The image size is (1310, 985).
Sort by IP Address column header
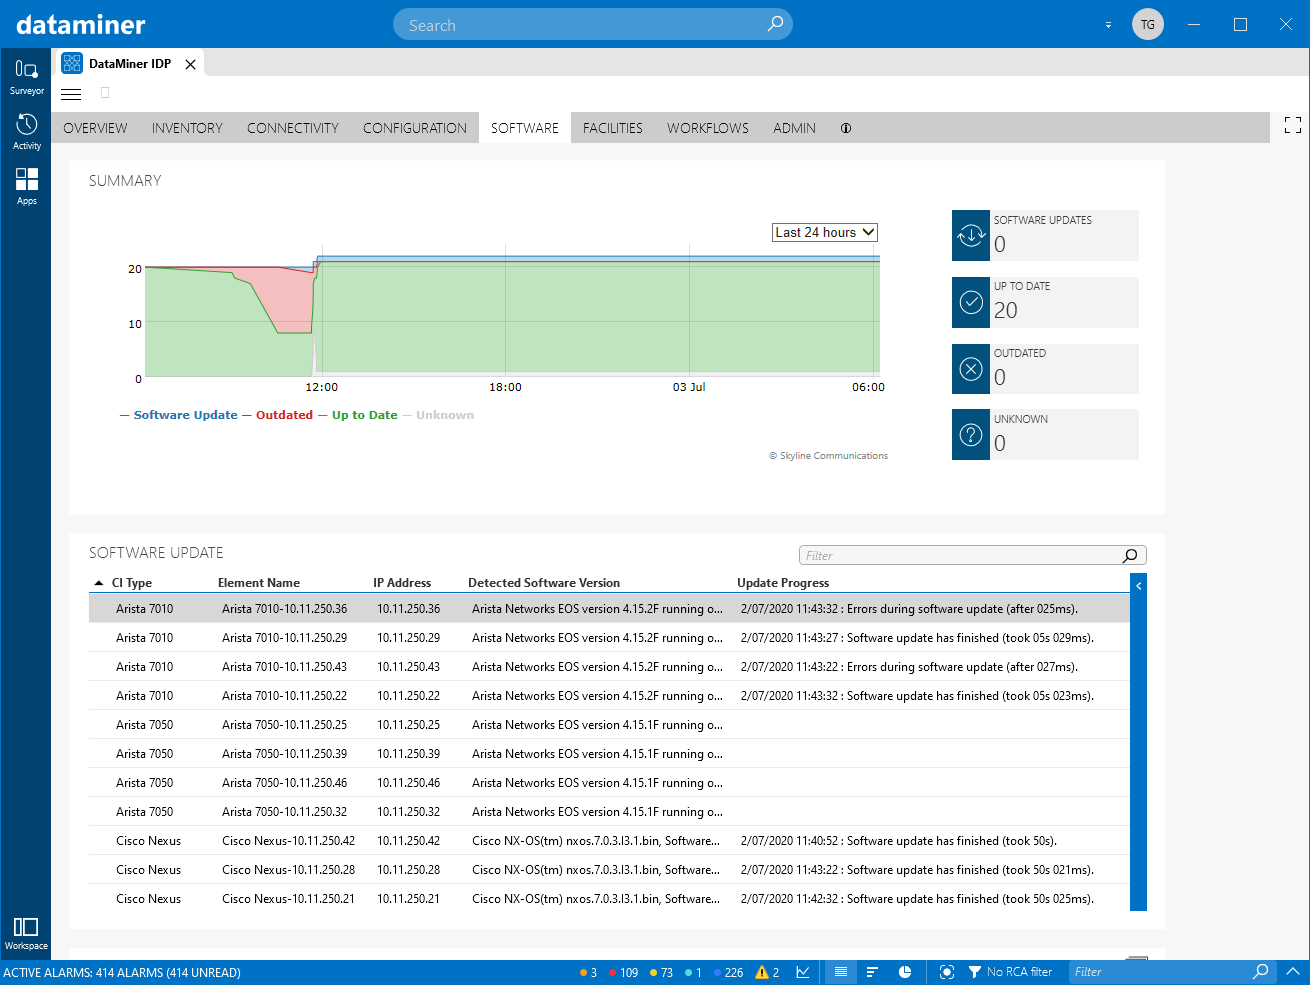pos(402,583)
